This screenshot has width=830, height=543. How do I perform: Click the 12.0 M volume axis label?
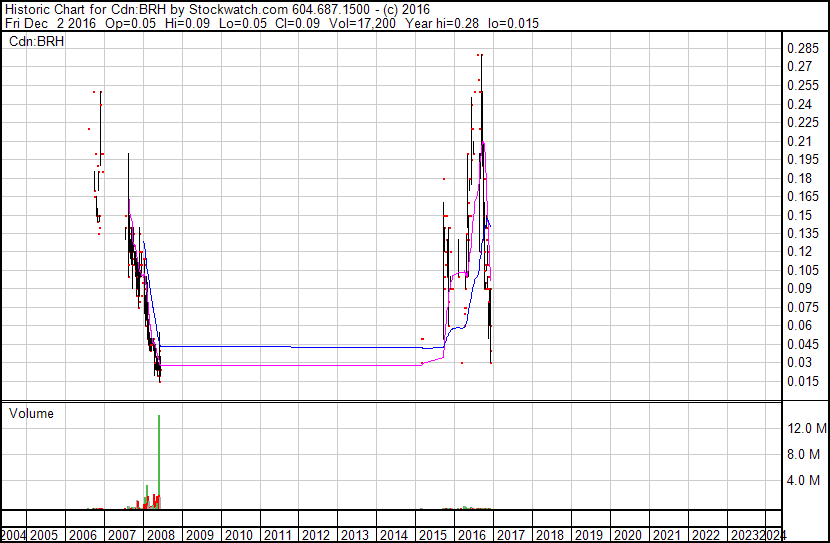806,428
